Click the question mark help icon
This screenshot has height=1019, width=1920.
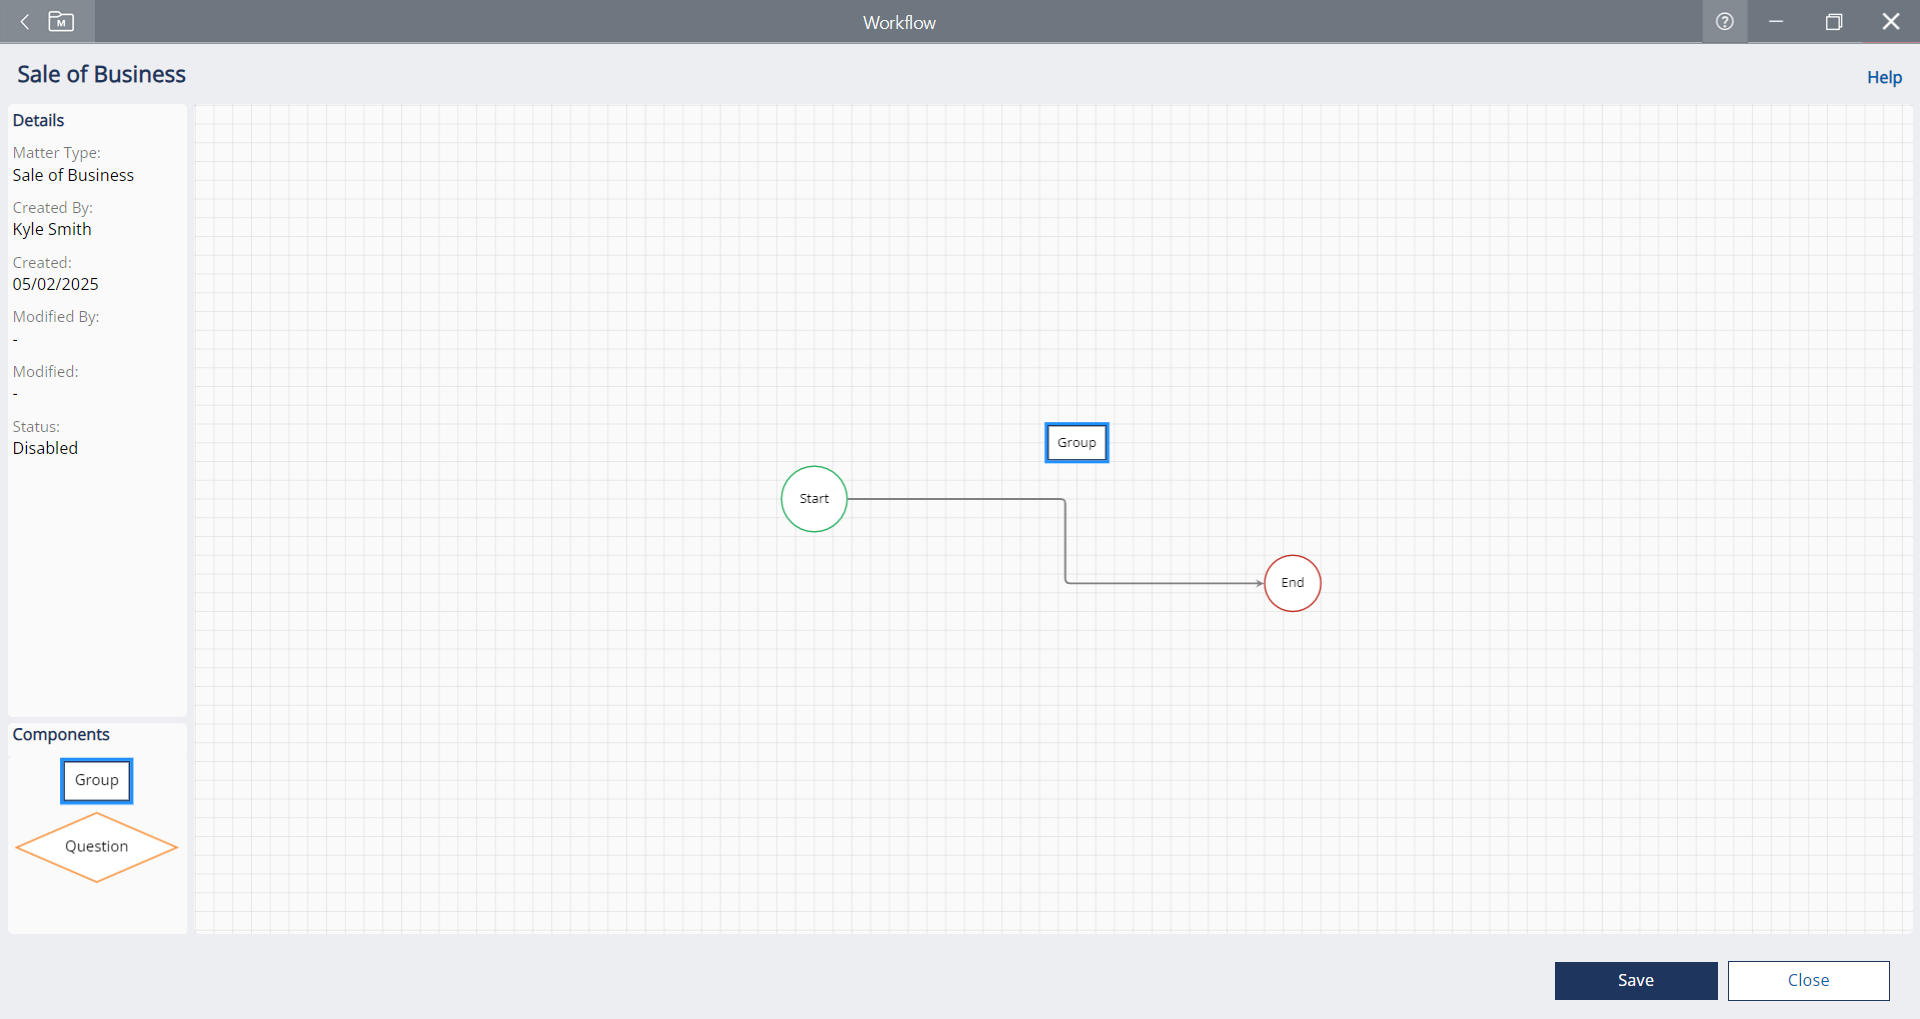pos(1724,22)
